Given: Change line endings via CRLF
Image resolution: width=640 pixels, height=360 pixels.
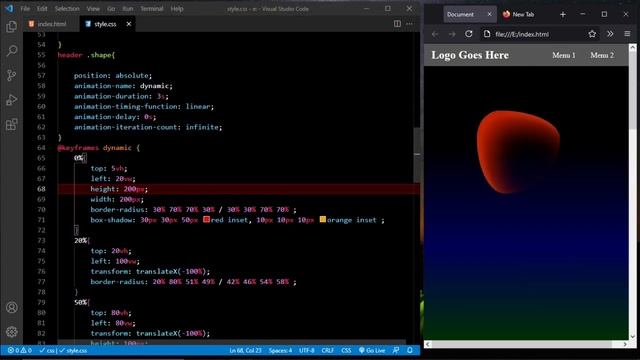Looking at the screenshot, I should [x=327, y=350].
